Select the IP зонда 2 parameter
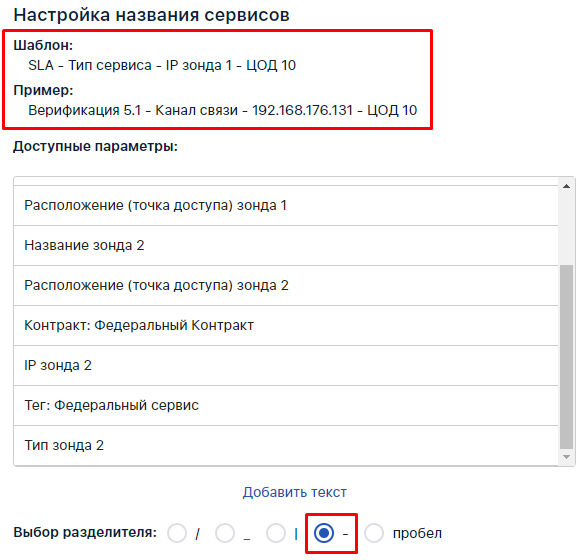The height and width of the screenshot is (560, 582). [x=286, y=366]
